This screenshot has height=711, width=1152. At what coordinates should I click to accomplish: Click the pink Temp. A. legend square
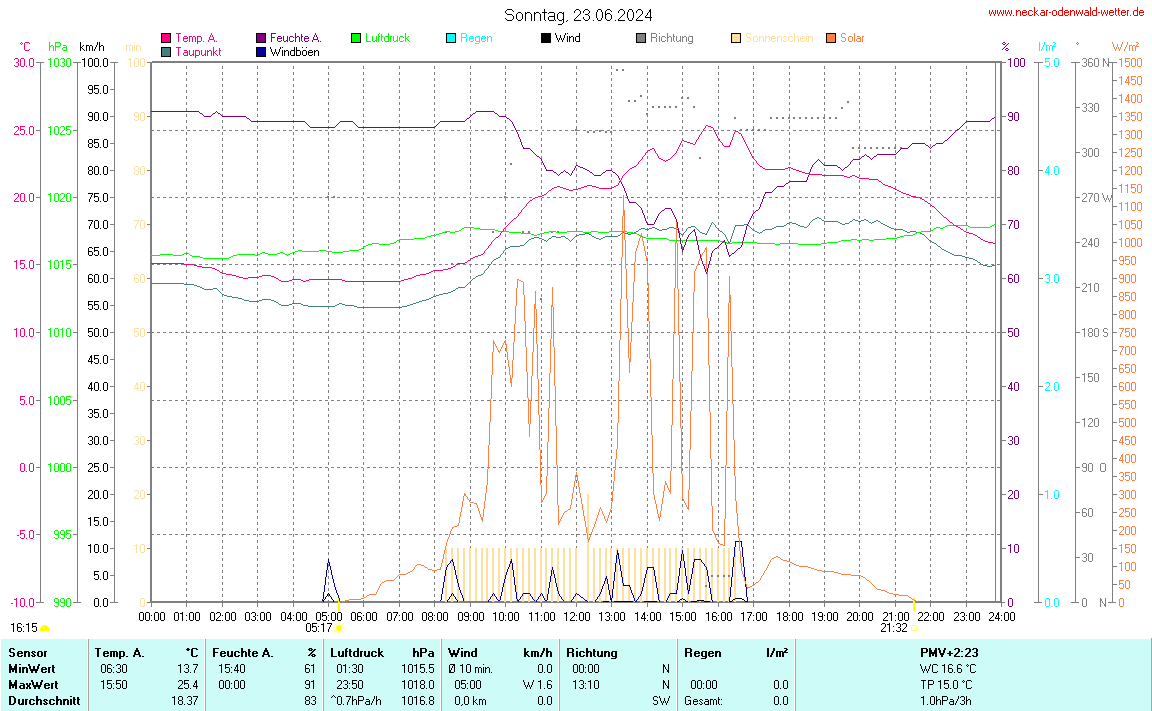(x=166, y=38)
